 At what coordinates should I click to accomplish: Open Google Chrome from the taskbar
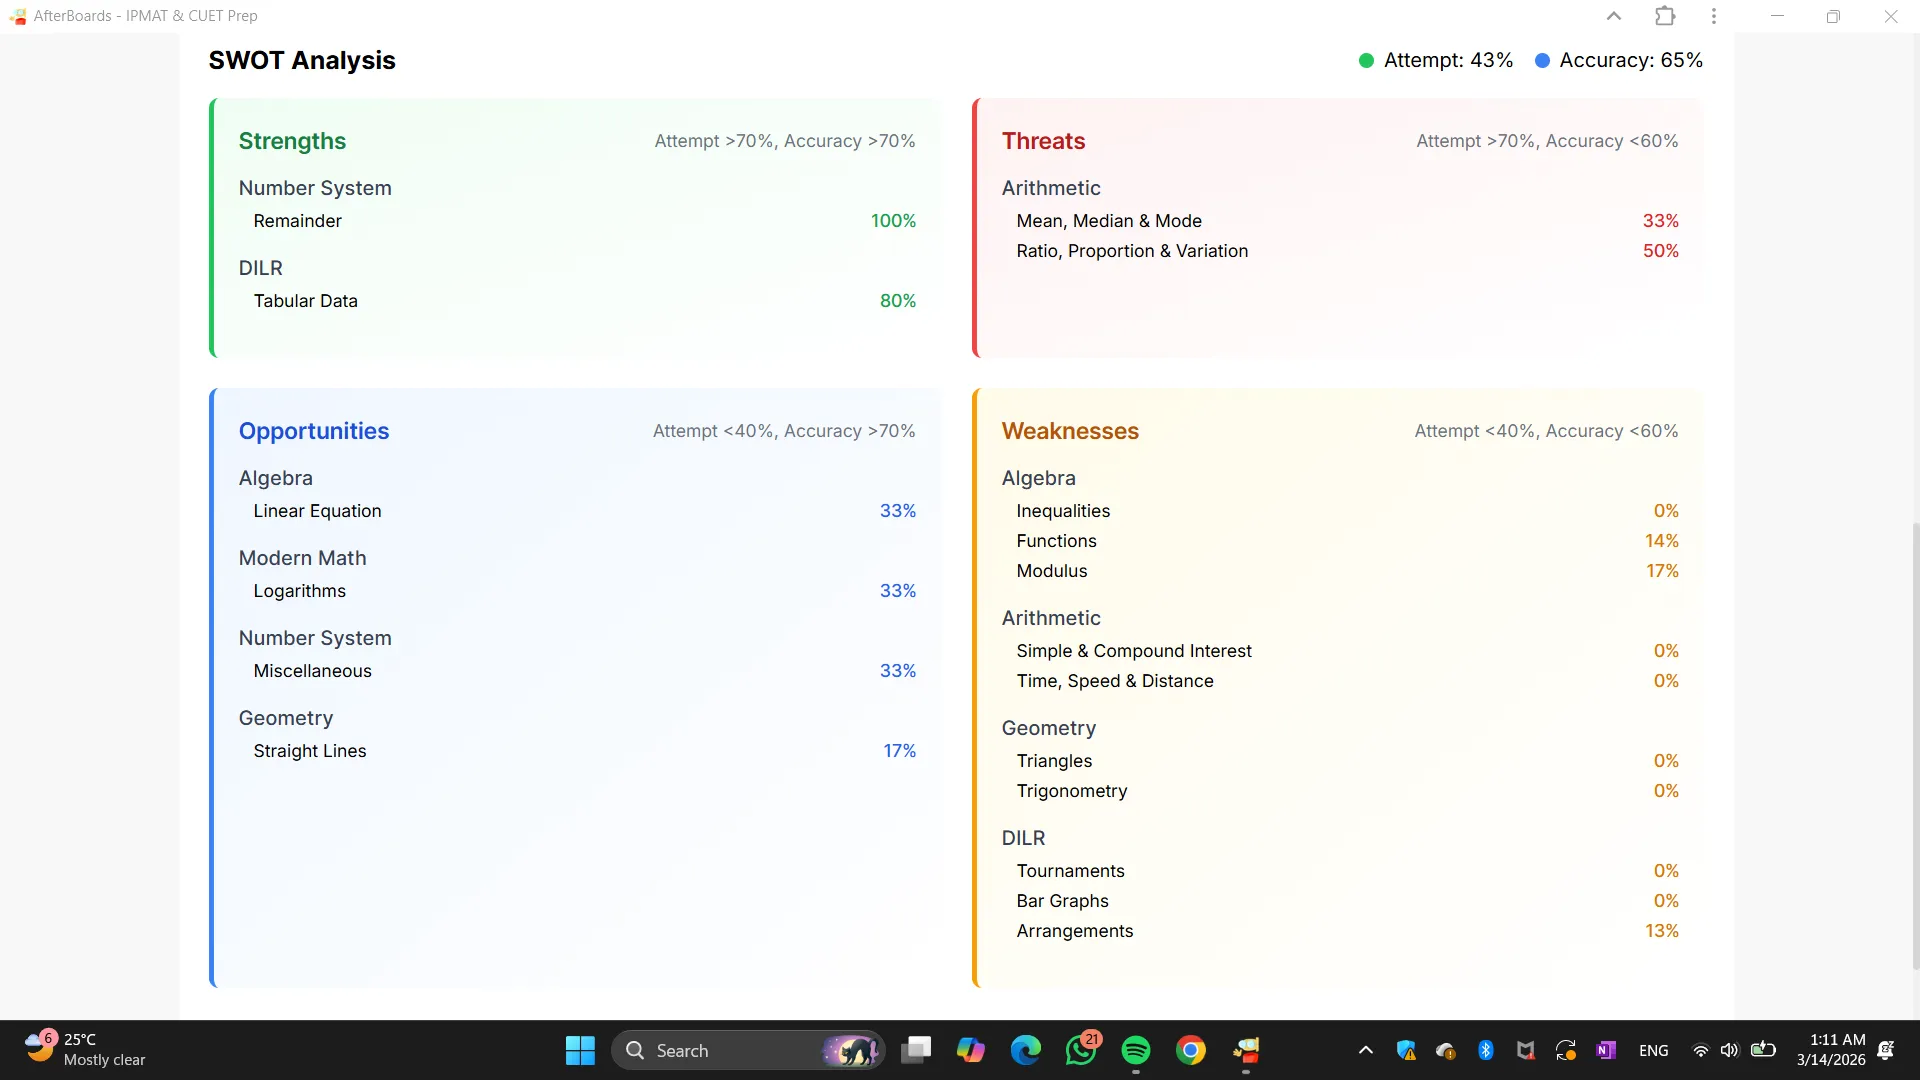[x=1190, y=1050]
